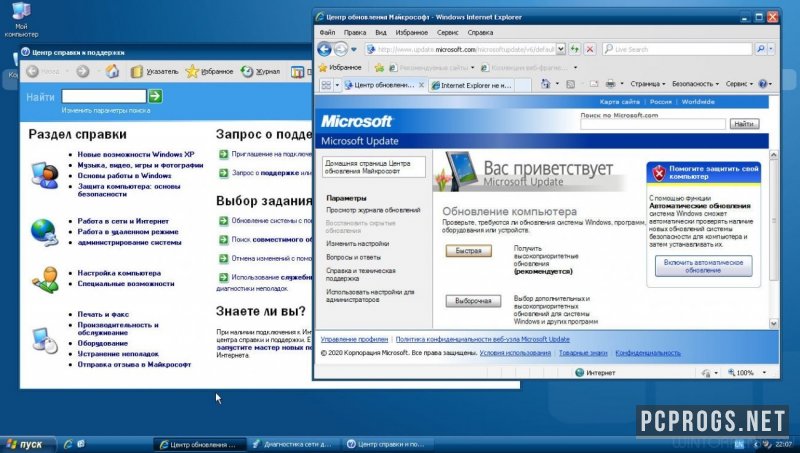This screenshot has height=453, width=800.
Task: Expand Live Search provider dropdown arrow
Action: click(771, 49)
